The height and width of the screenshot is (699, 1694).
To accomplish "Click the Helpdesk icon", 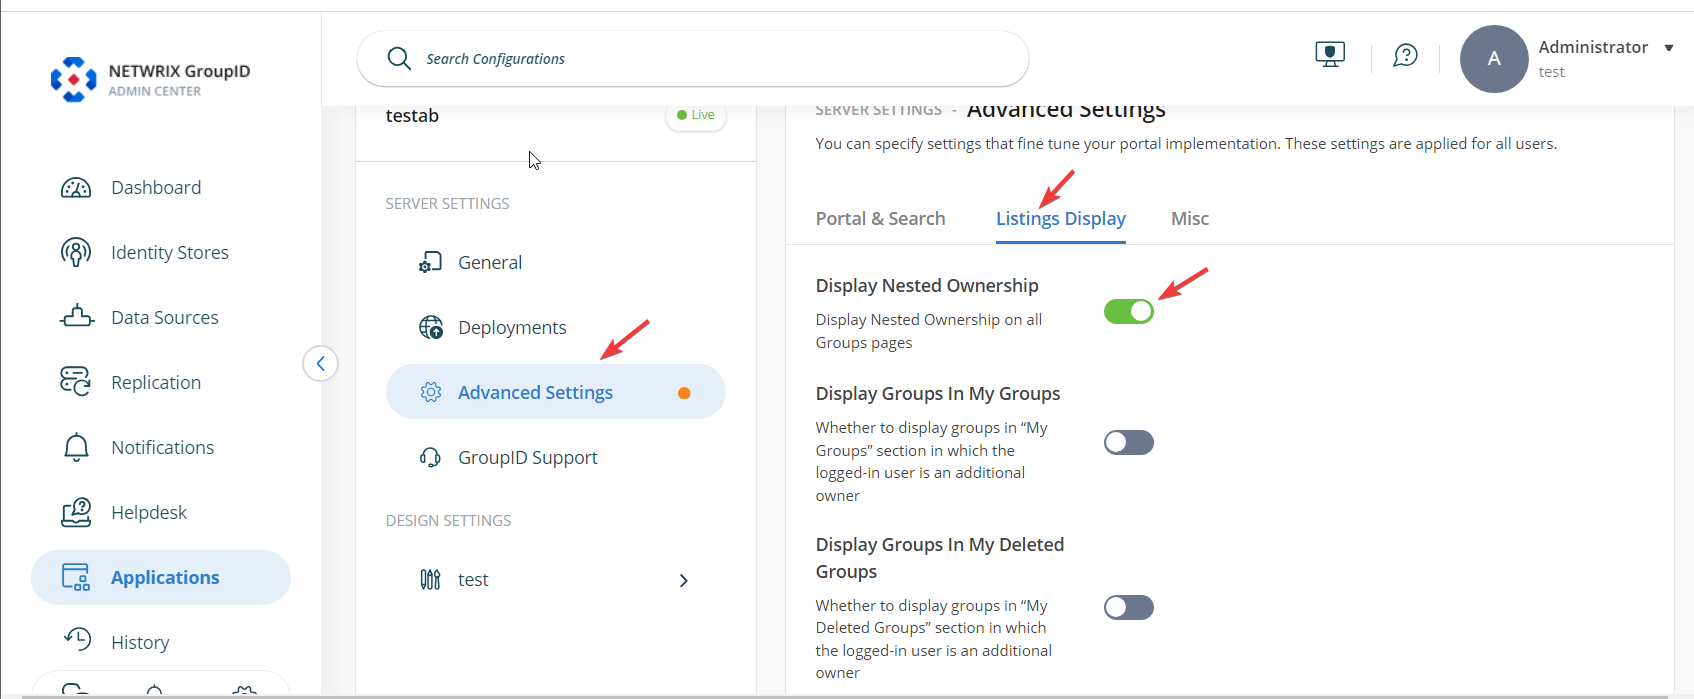I will [x=76, y=512].
